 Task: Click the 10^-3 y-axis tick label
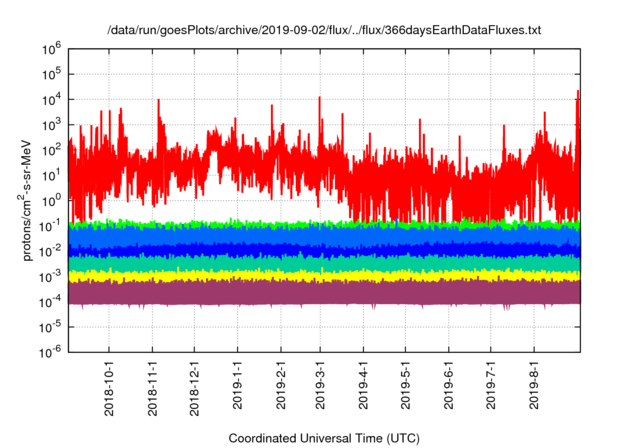[x=51, y=277]
